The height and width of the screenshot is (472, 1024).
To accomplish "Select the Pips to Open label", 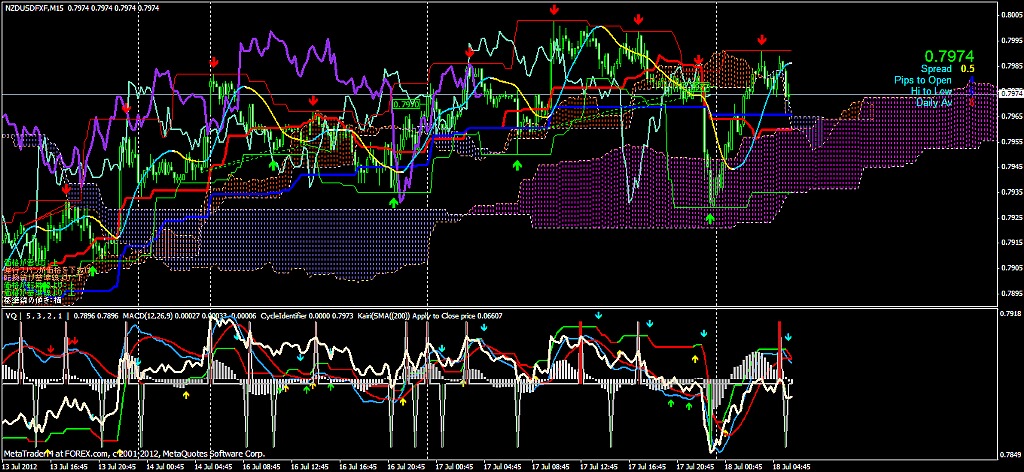I will pos(923,80).
